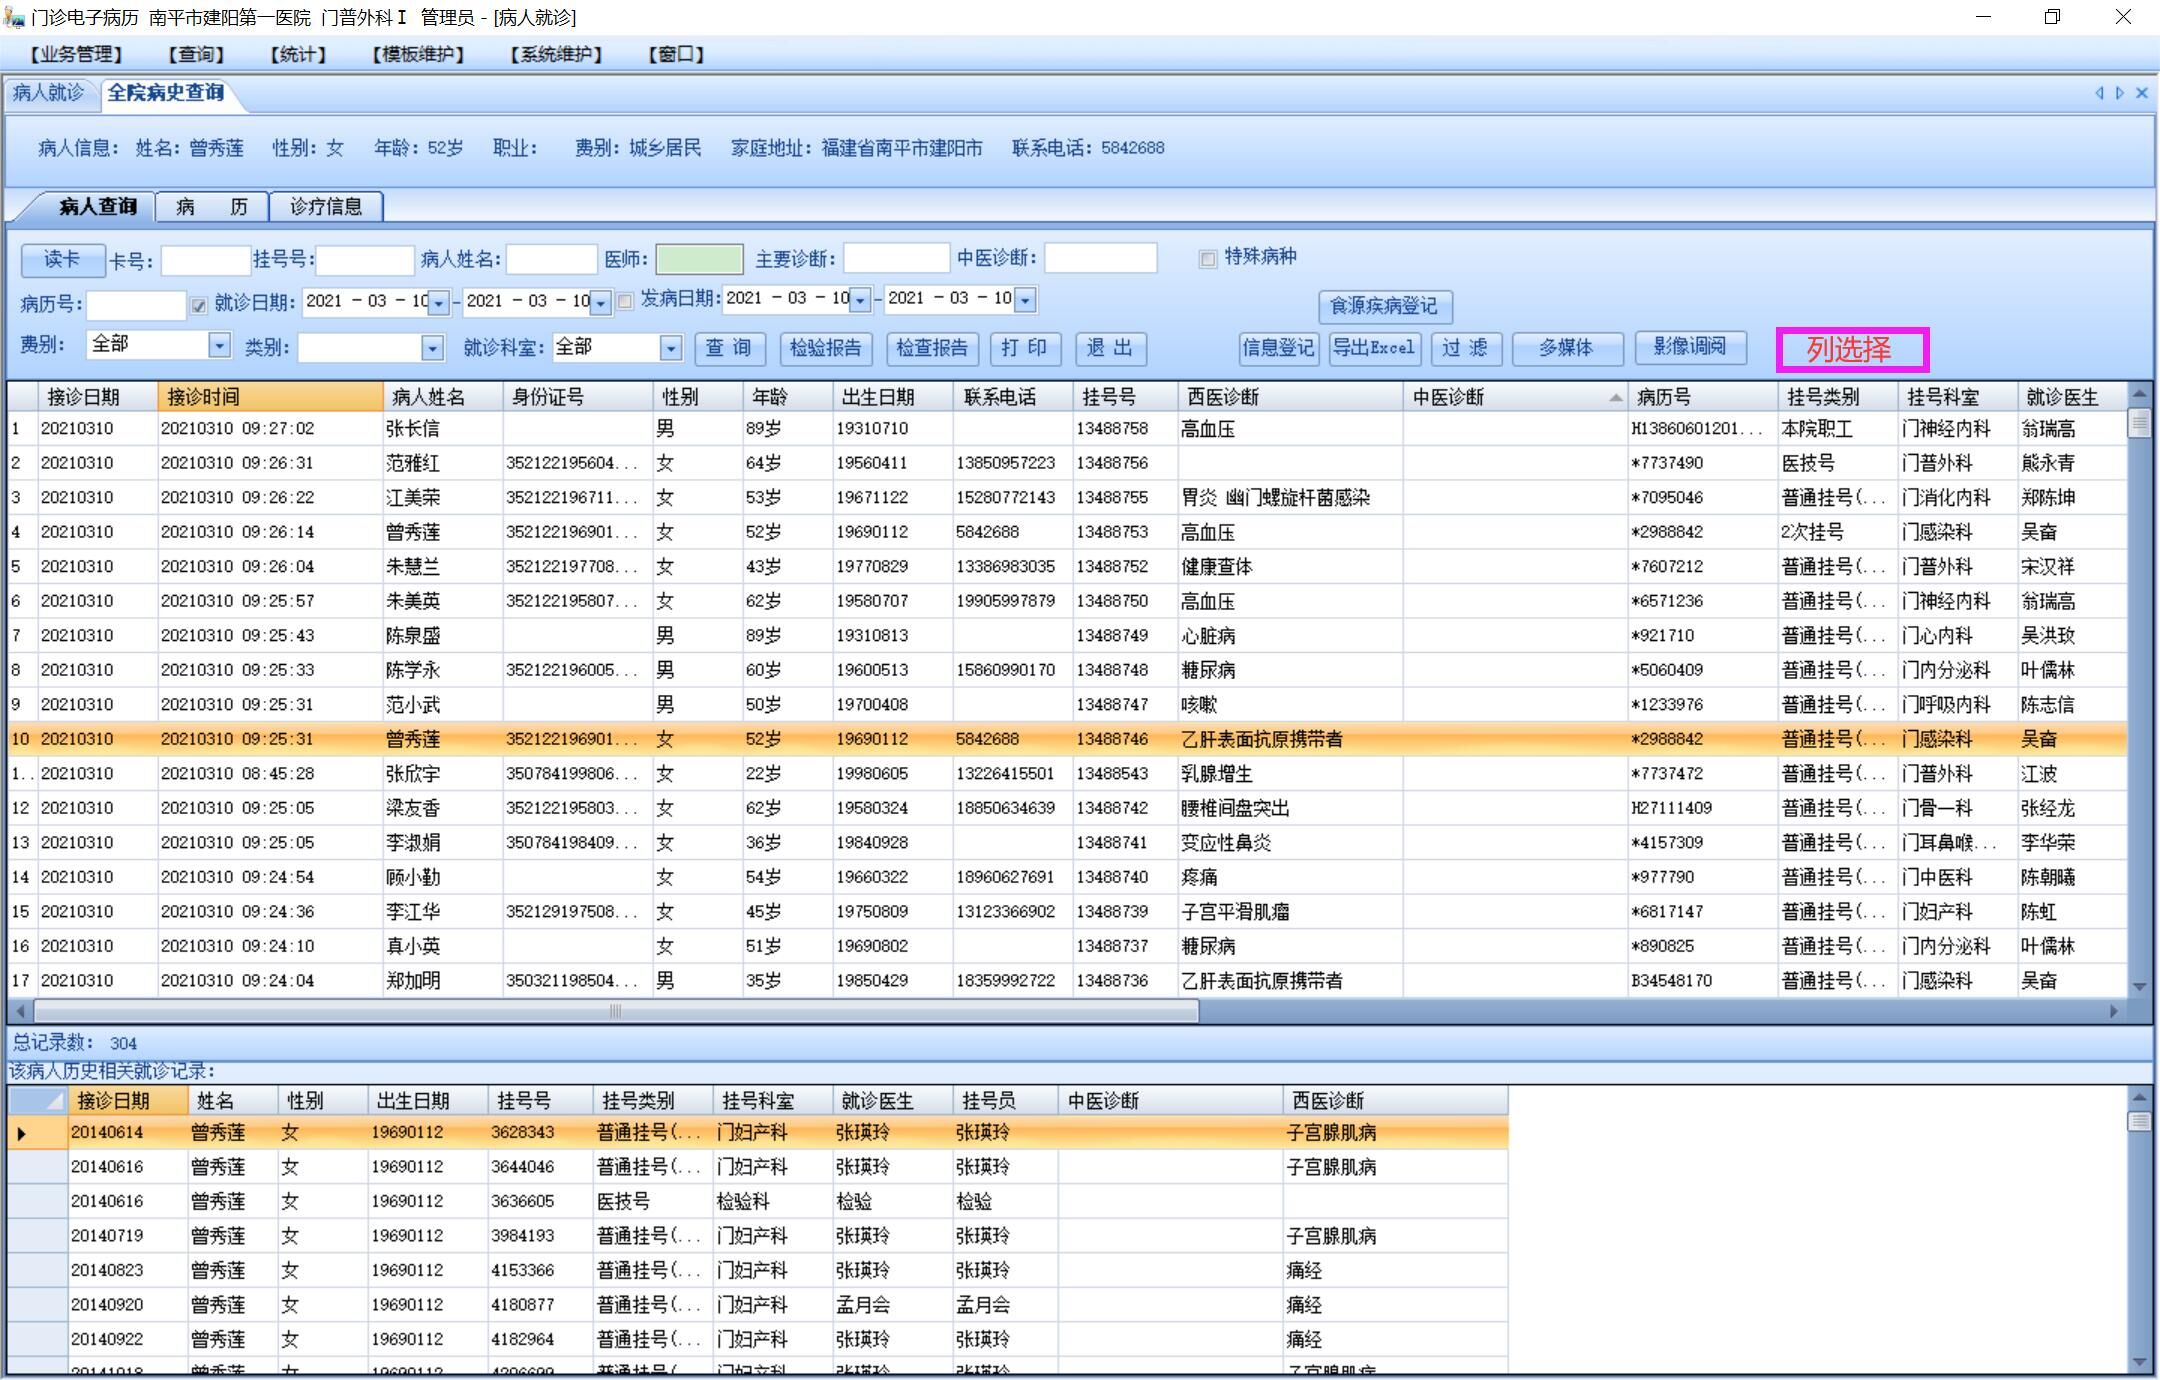Click the tab strip scroll-left arrow
Image resolution: width=2160 pixels, height=1380 pixels.
[x=2098, y=93]
